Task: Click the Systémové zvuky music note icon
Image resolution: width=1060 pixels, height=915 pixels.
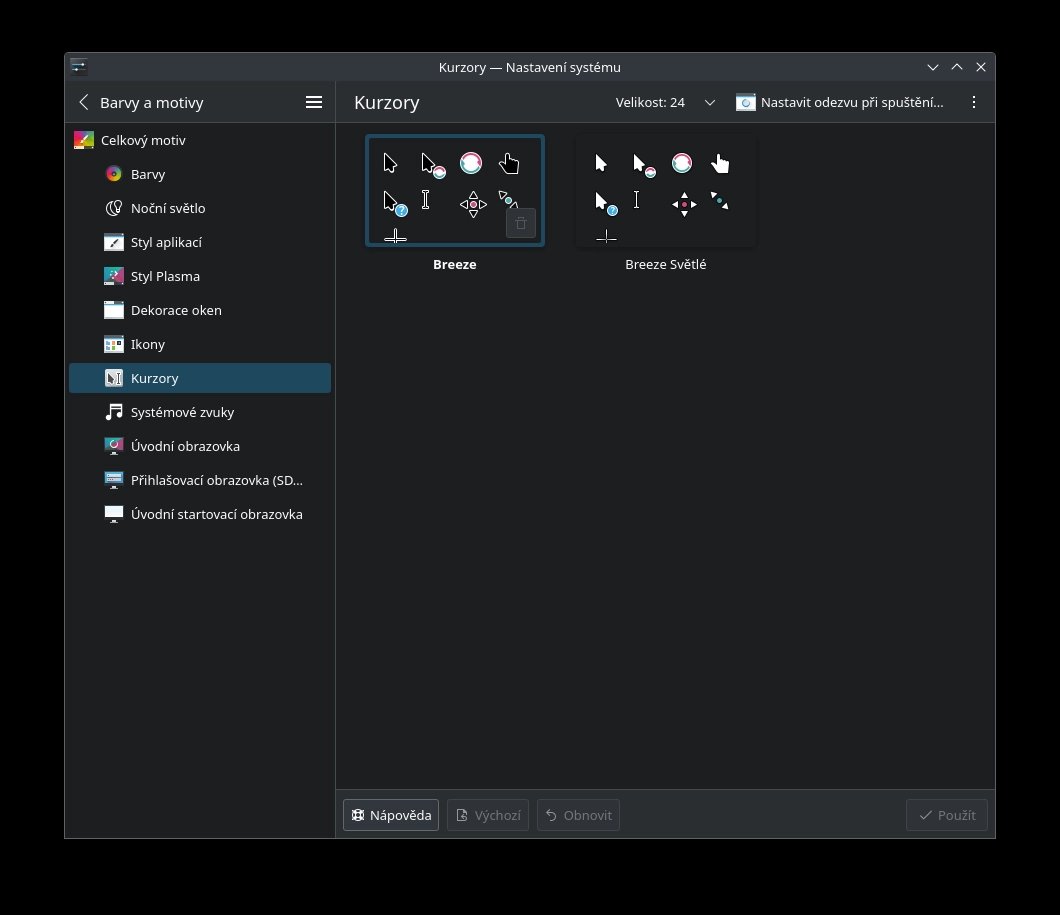Action: coord(114,412)
